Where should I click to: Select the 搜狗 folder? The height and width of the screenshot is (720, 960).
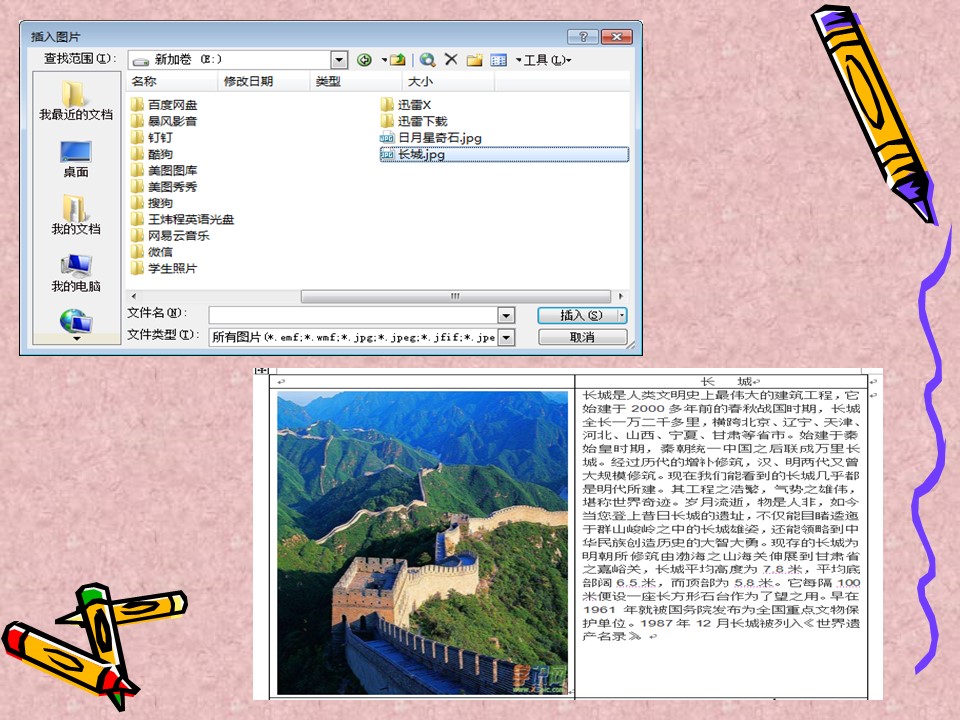pyautogui.click(x=152, y=203)
